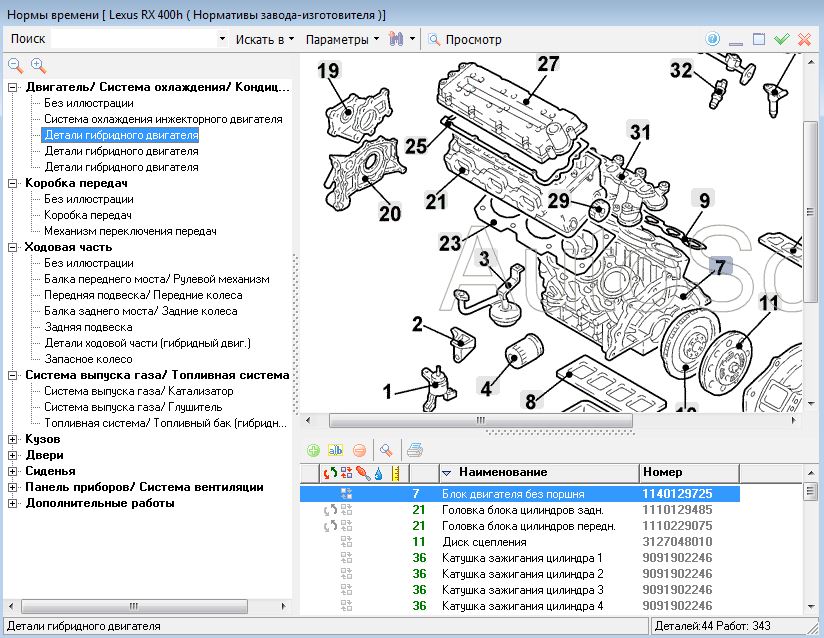The width and height of the screenshot is (824, 638).
Task: Click the orange remove item icon
Action: point(359,450)
